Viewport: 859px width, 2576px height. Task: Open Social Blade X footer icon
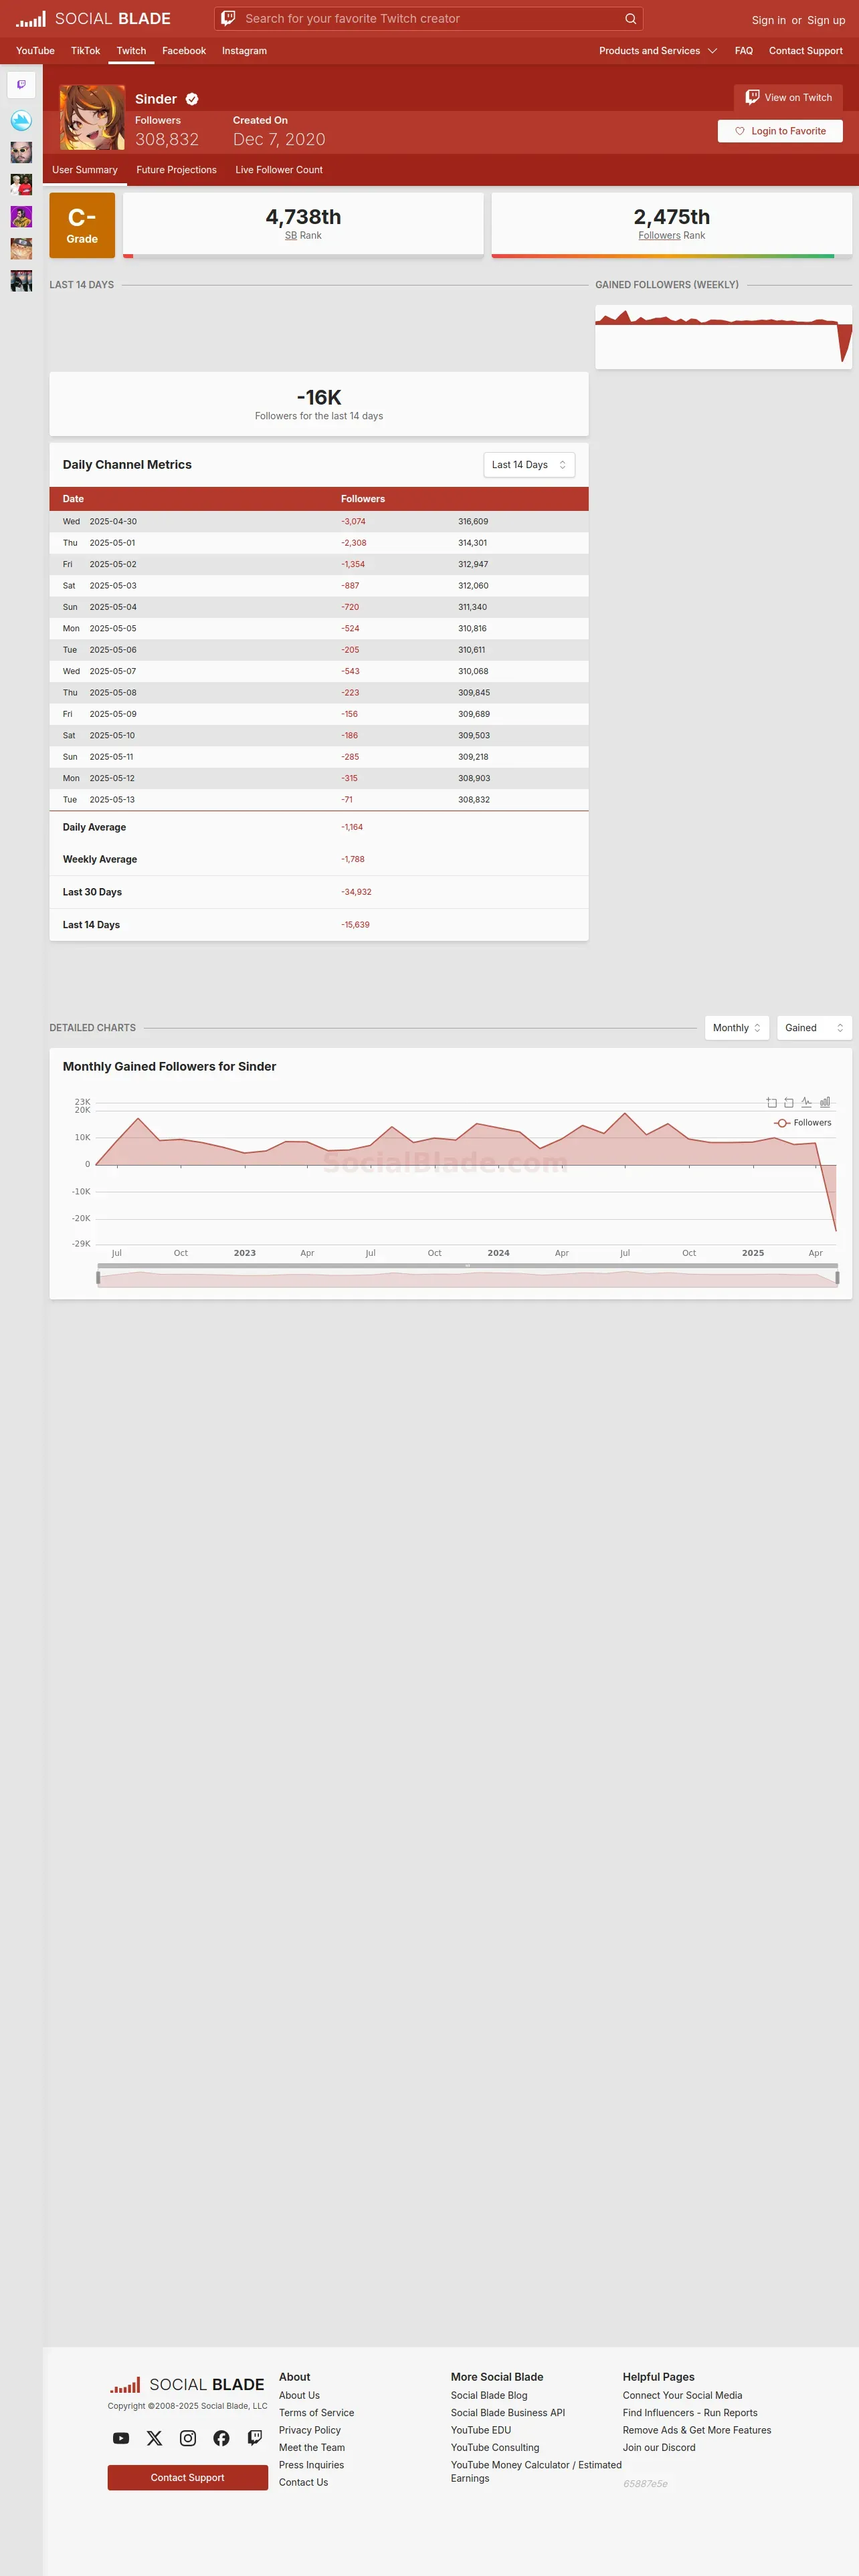coord(154,2438)
